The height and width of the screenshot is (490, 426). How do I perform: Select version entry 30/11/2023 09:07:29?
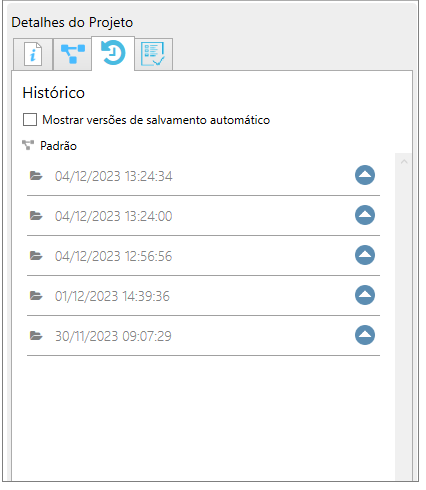(203, 336)
